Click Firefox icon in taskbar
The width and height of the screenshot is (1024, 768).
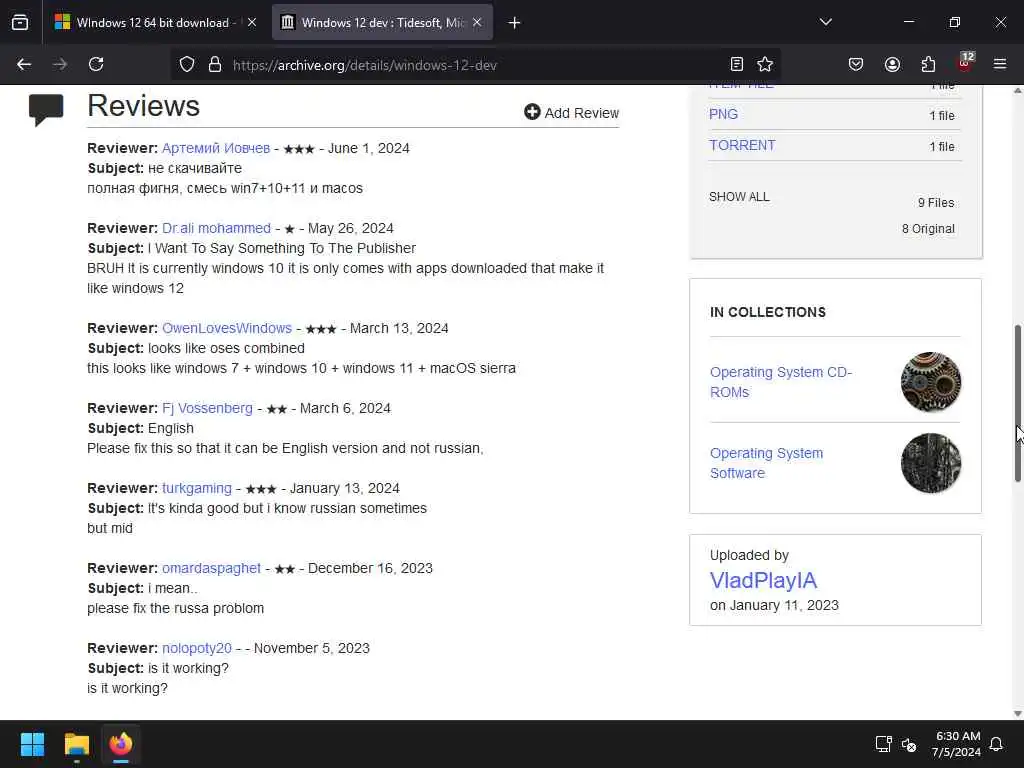point(121,744)
